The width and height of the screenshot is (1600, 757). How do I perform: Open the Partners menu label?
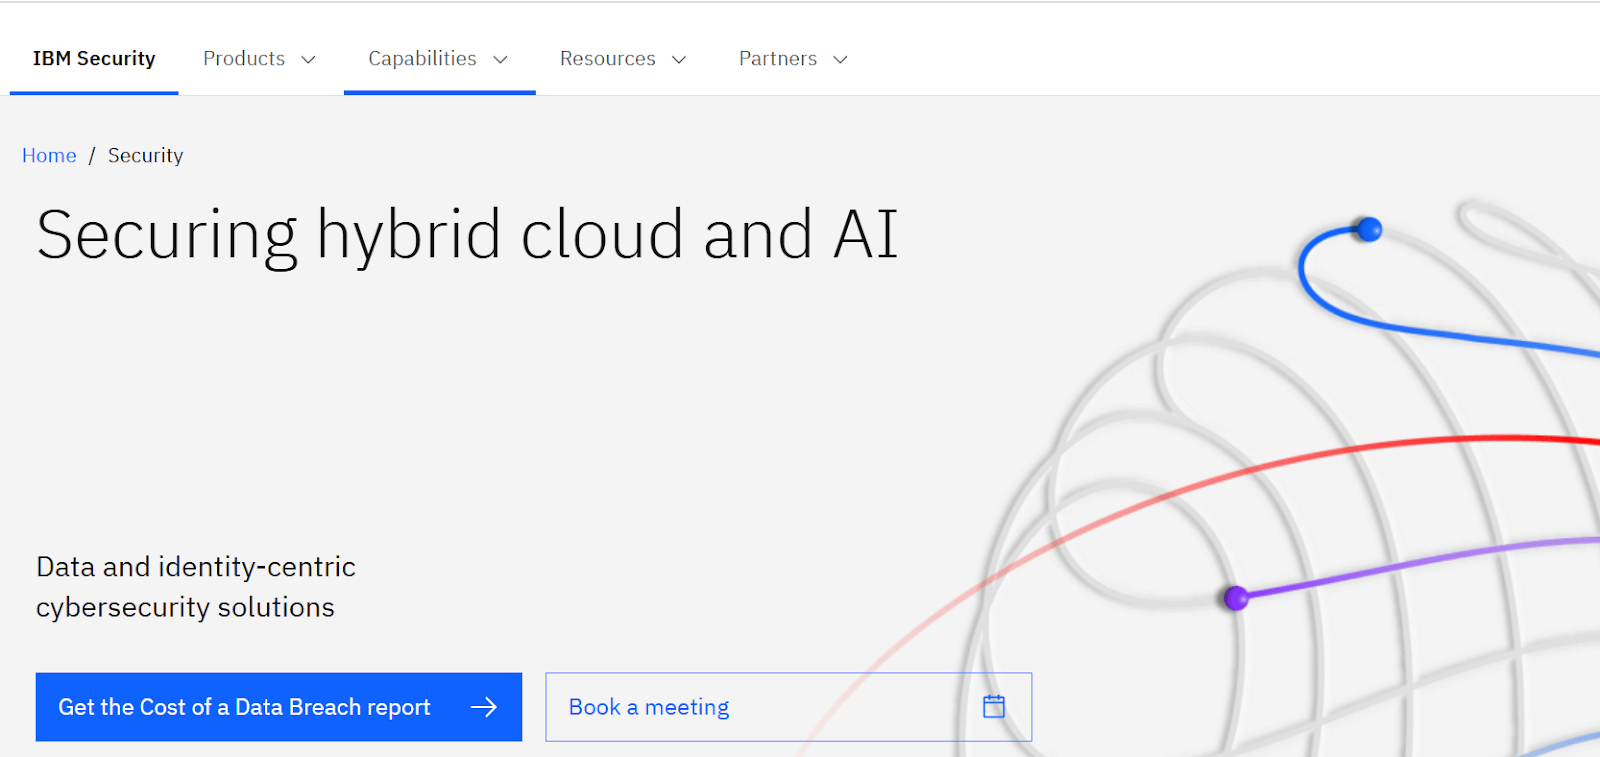click(778, 59)
